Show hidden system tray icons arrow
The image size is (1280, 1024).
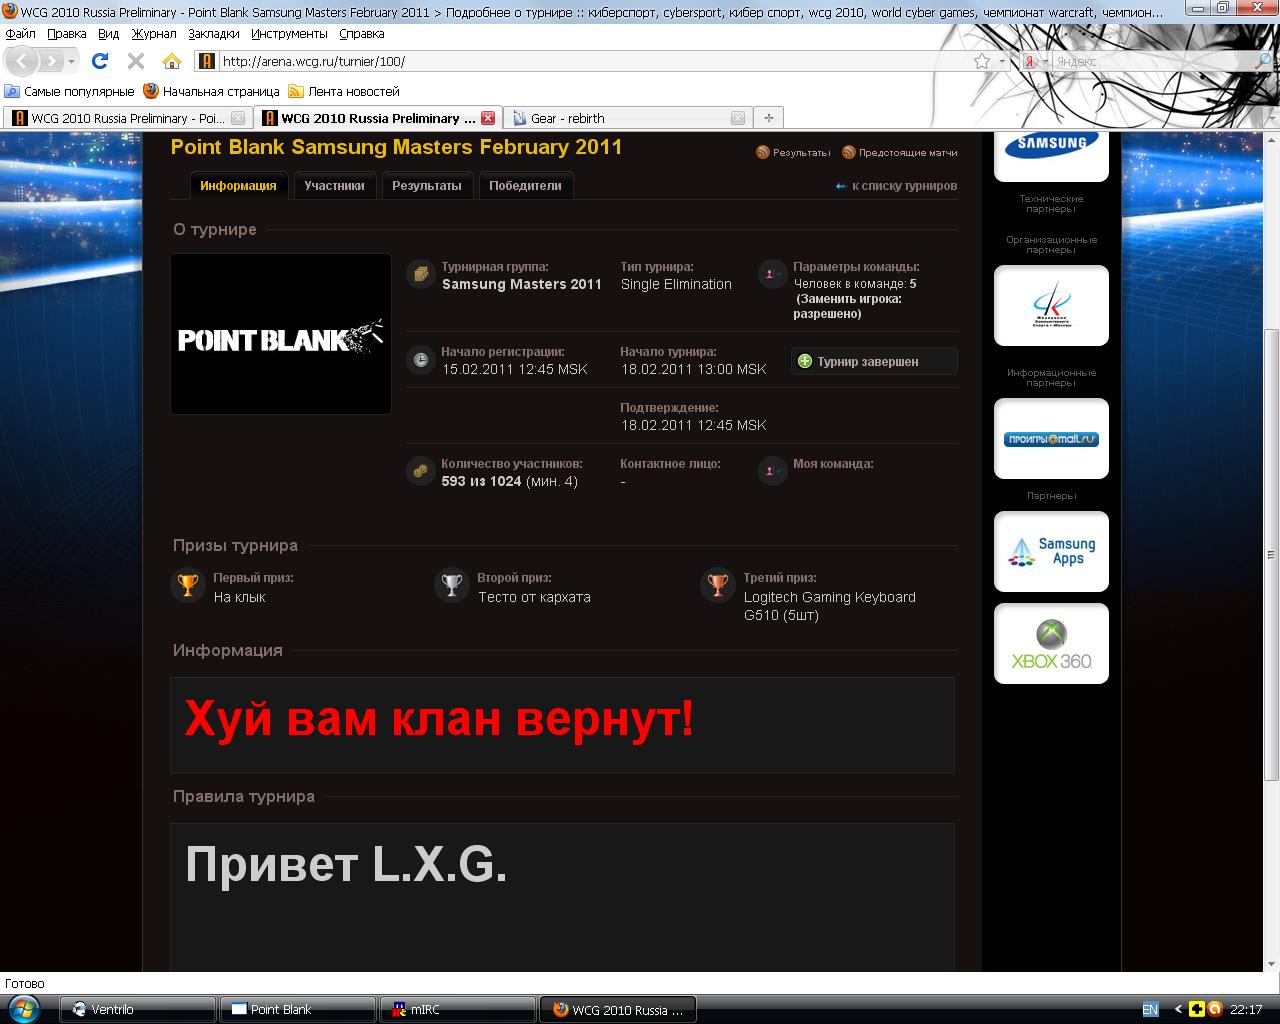click(1178, 1009)
